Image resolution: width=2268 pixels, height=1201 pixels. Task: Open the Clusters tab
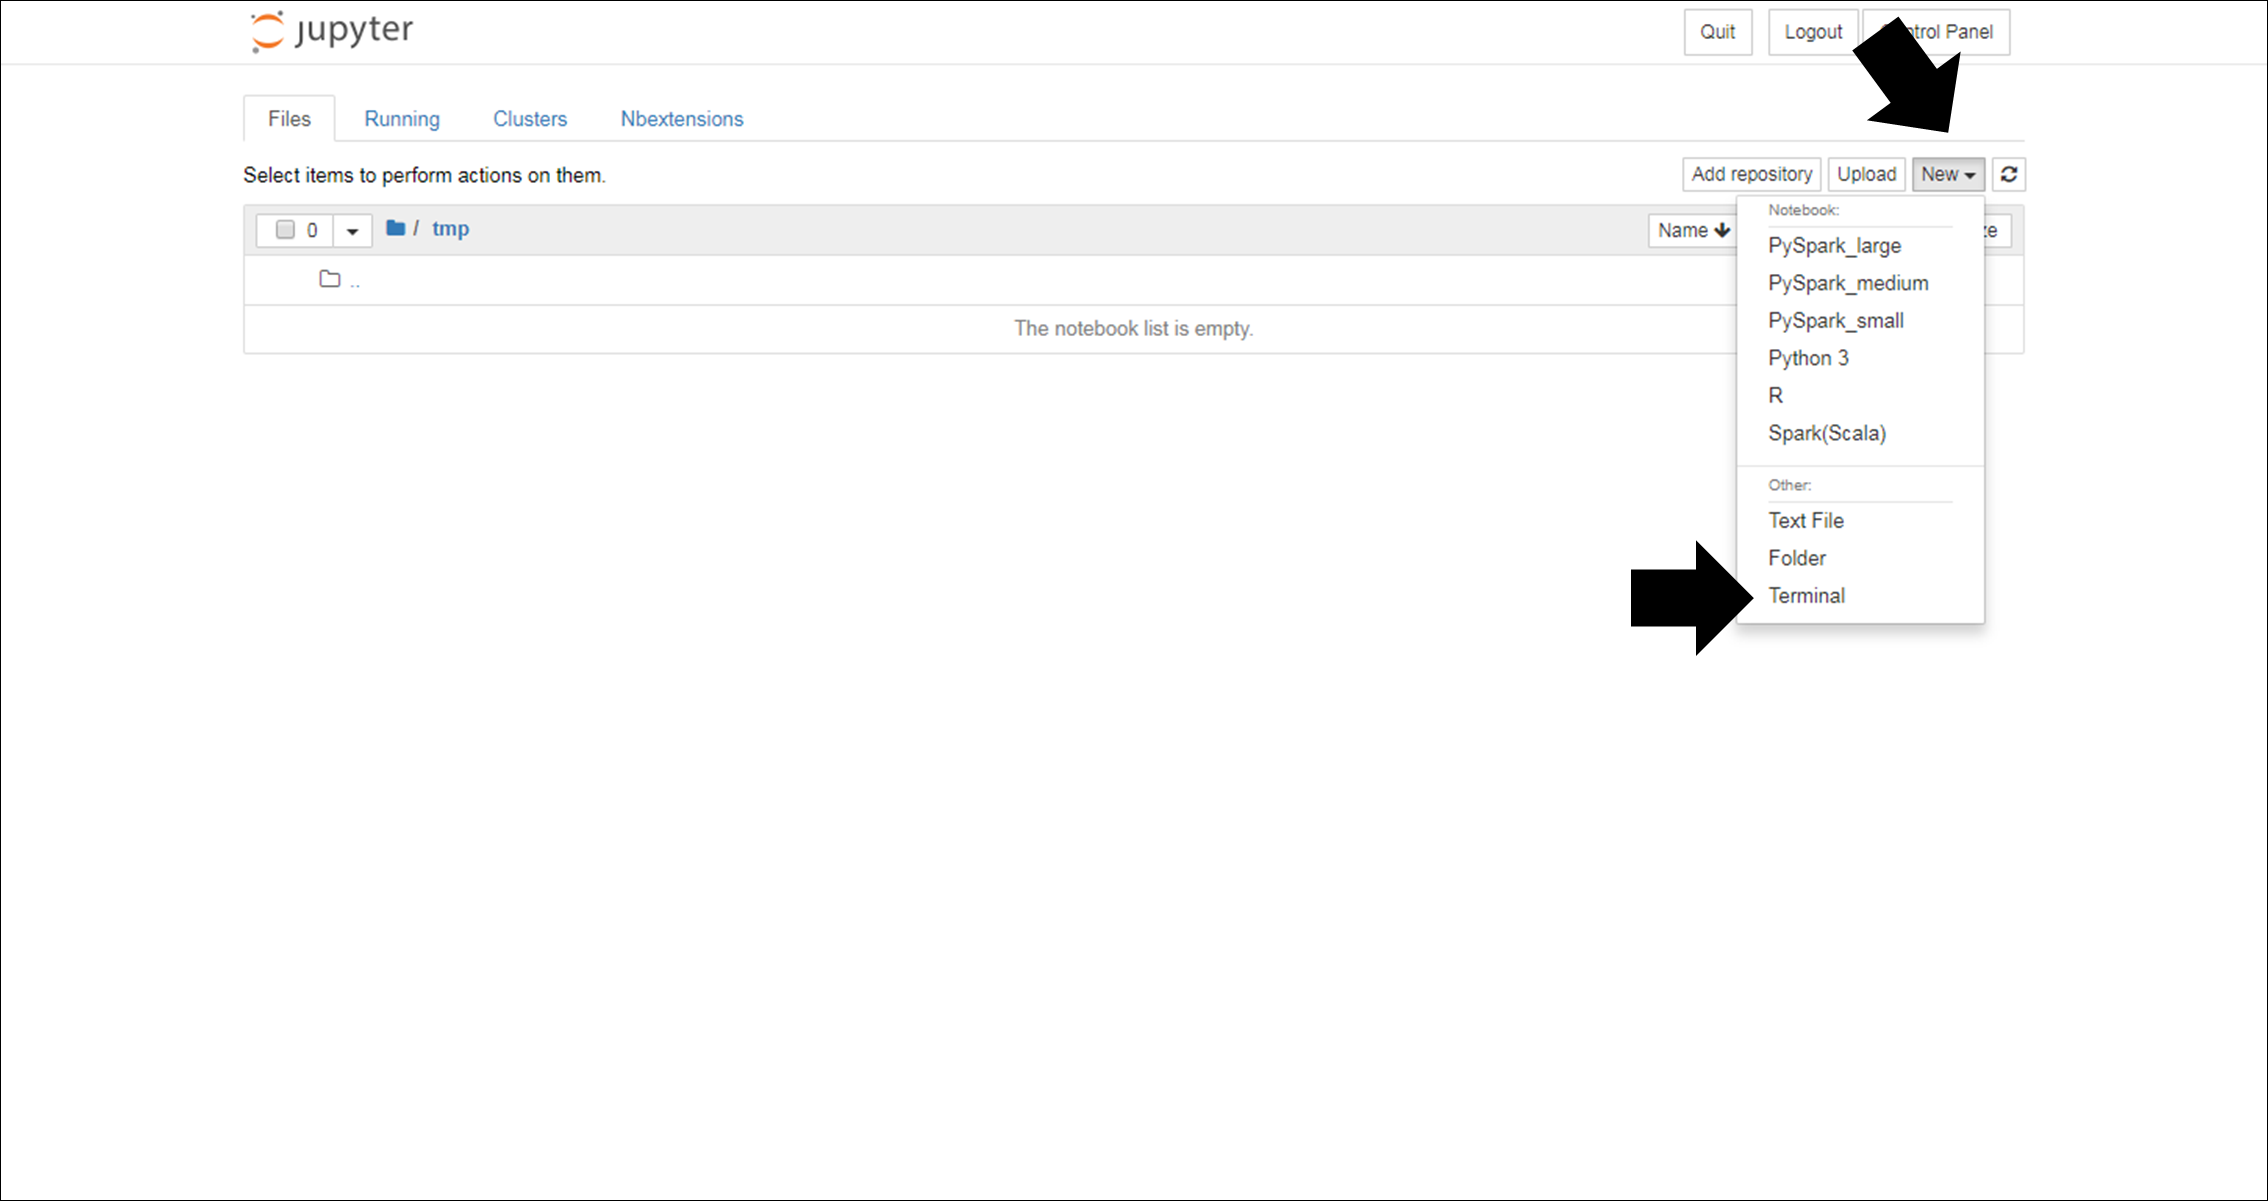point(529,119)
